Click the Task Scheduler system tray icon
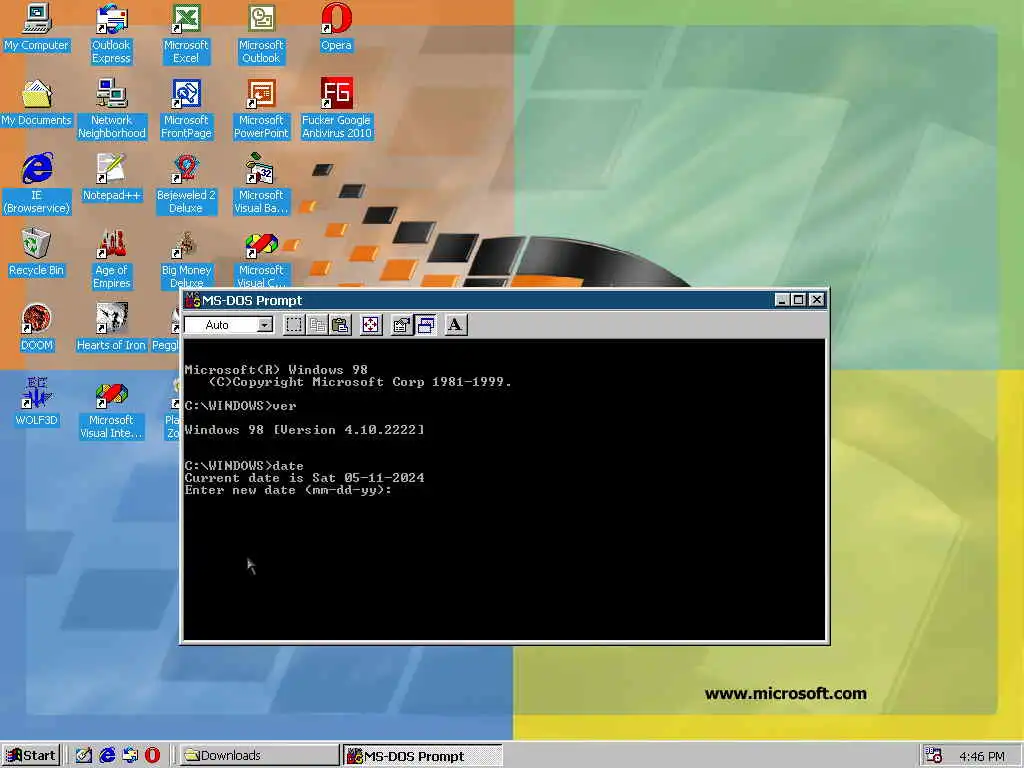The height and width of the screenshot is (768, 1024). tap(933, 756)
